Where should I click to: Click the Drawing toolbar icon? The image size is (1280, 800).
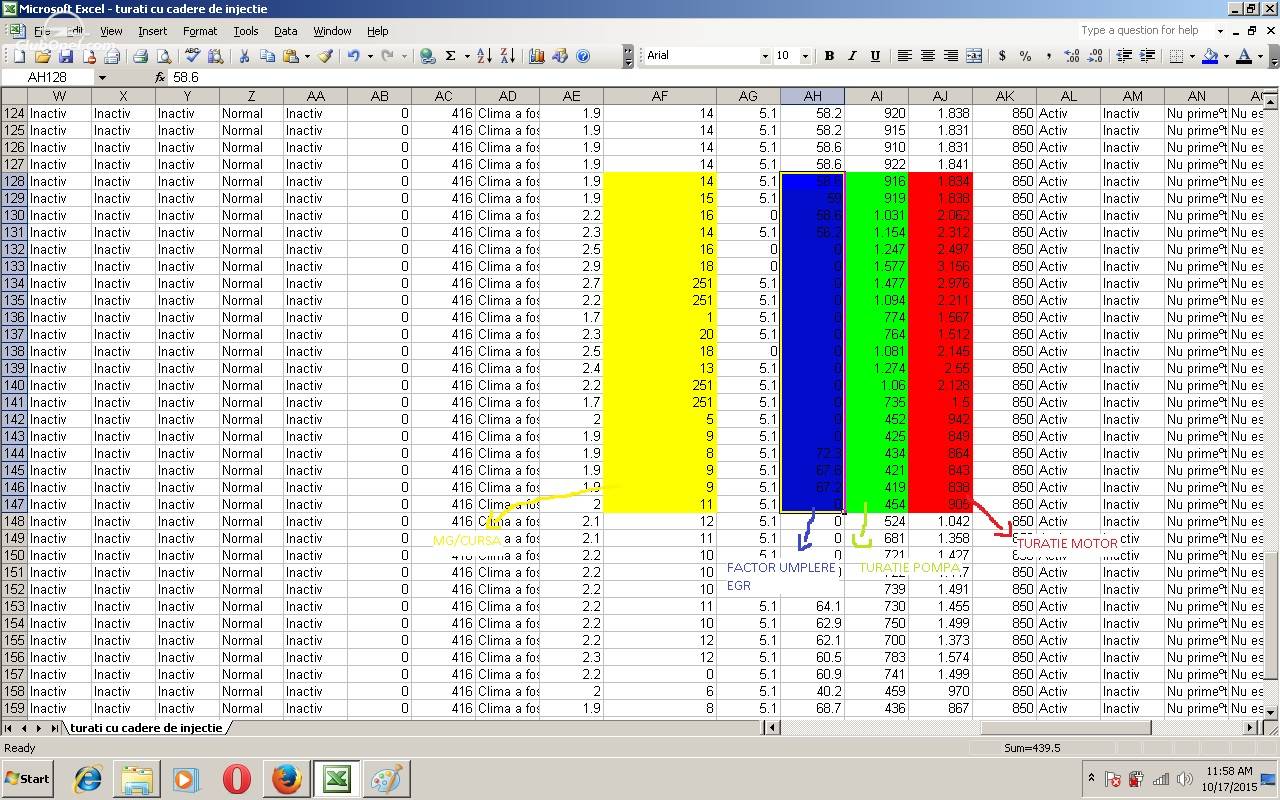[x=560, y=56]
